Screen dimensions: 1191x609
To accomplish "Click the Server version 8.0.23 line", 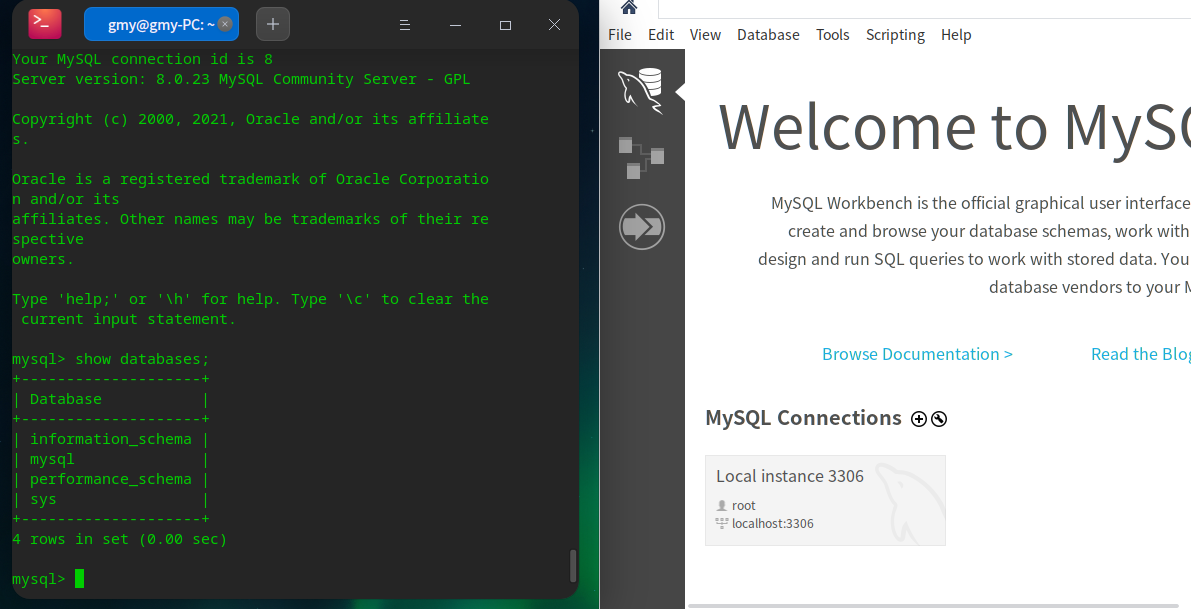I will [241, 79].
